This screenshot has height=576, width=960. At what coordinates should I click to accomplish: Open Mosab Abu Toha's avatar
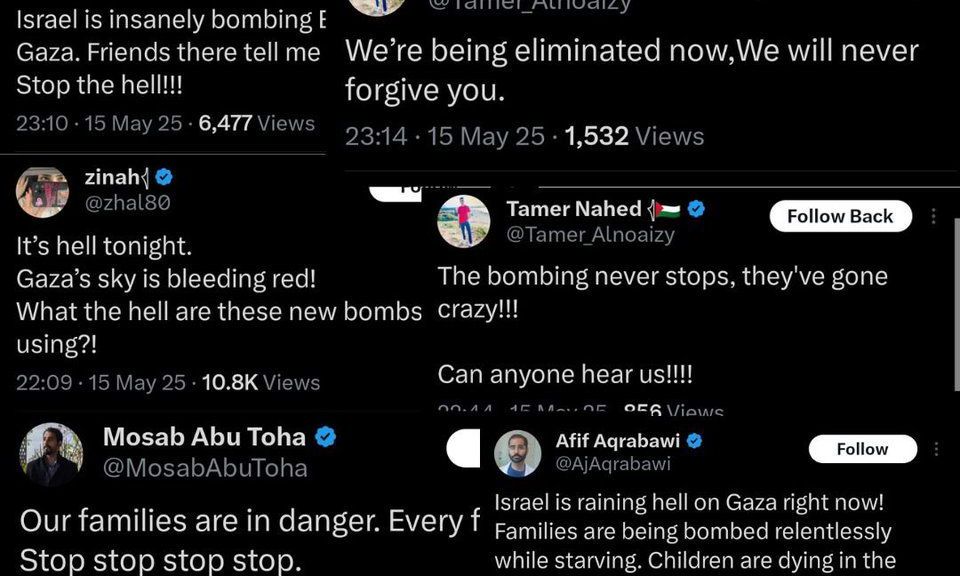point(50,453)
